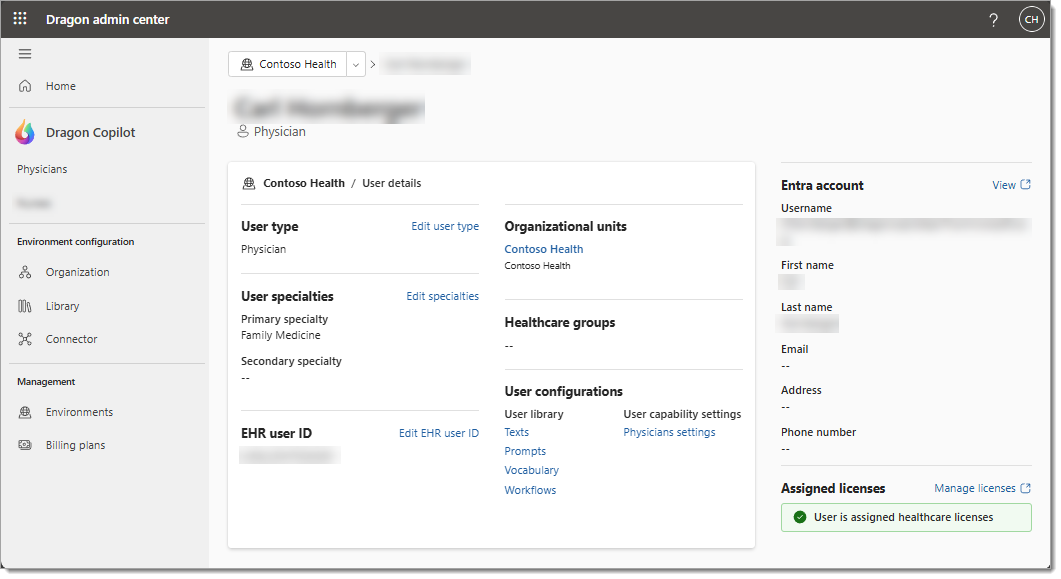Click the Entra account heading
1061x579 pixels.
(822, 185)
